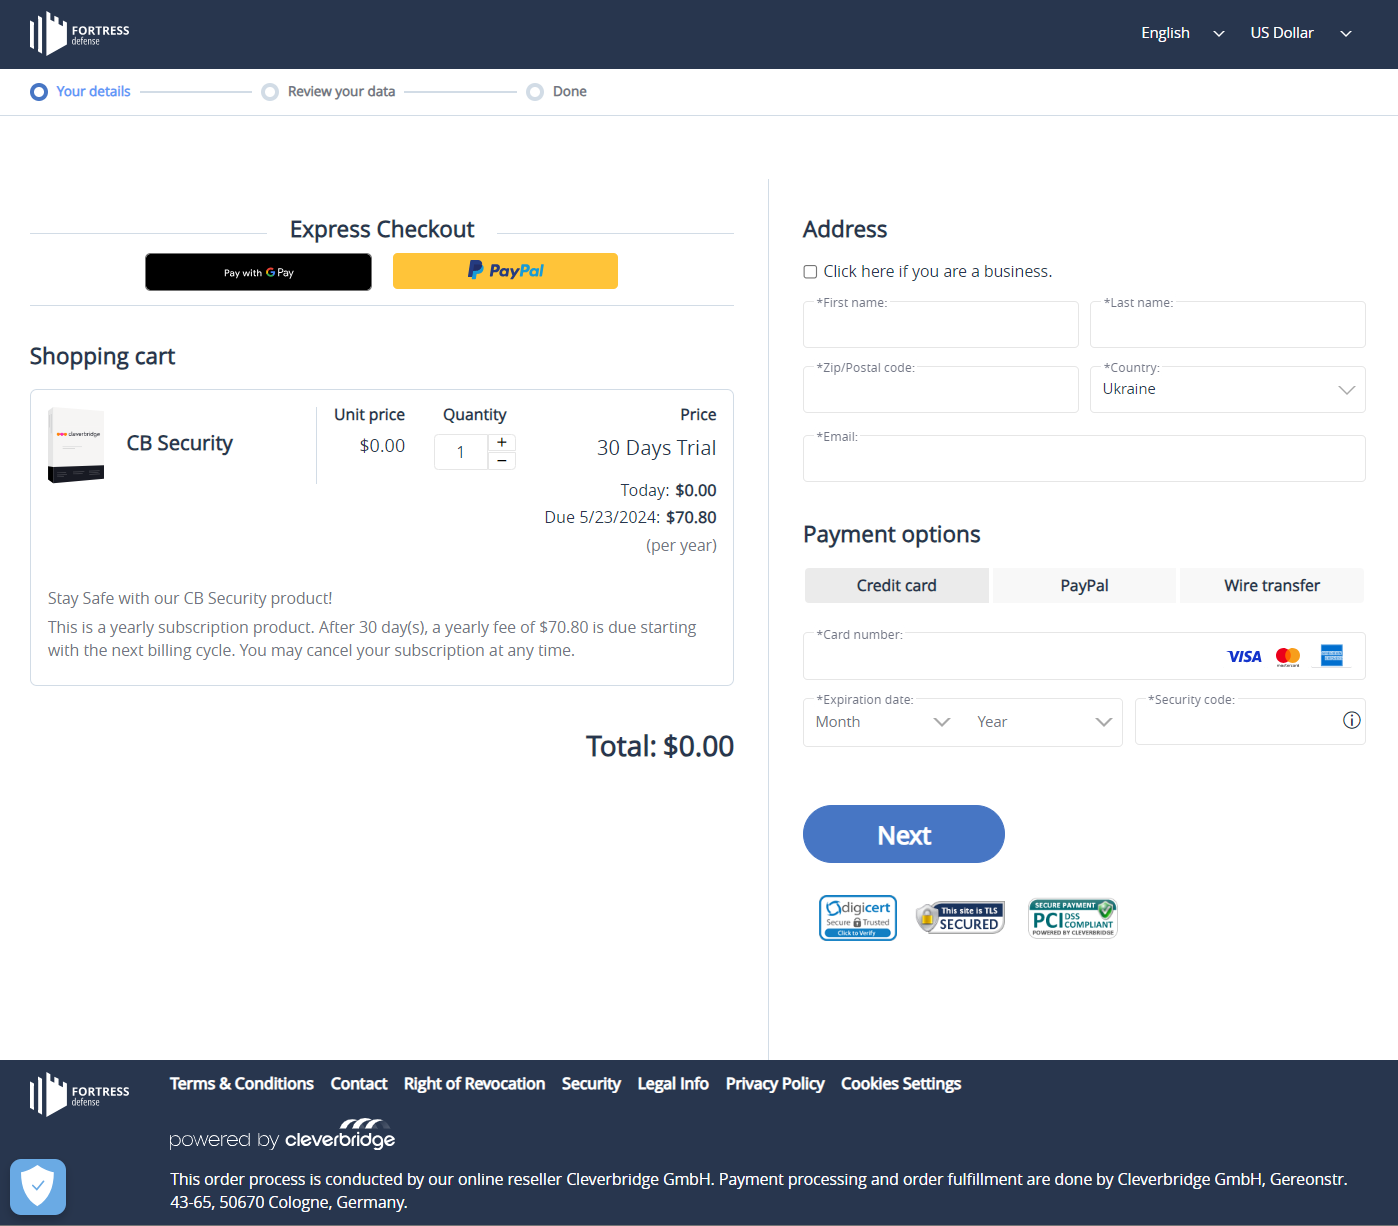Select the Credit card payment tab

(x=897, y=586)
